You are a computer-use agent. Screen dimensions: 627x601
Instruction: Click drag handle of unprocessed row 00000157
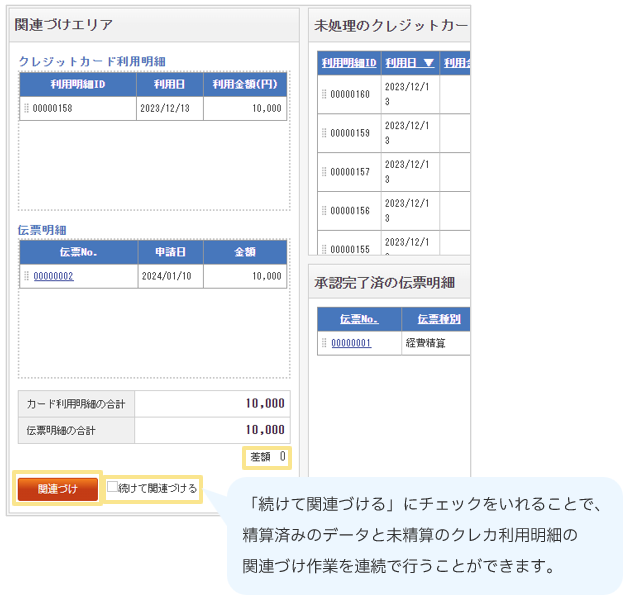(x=324, y=172)
